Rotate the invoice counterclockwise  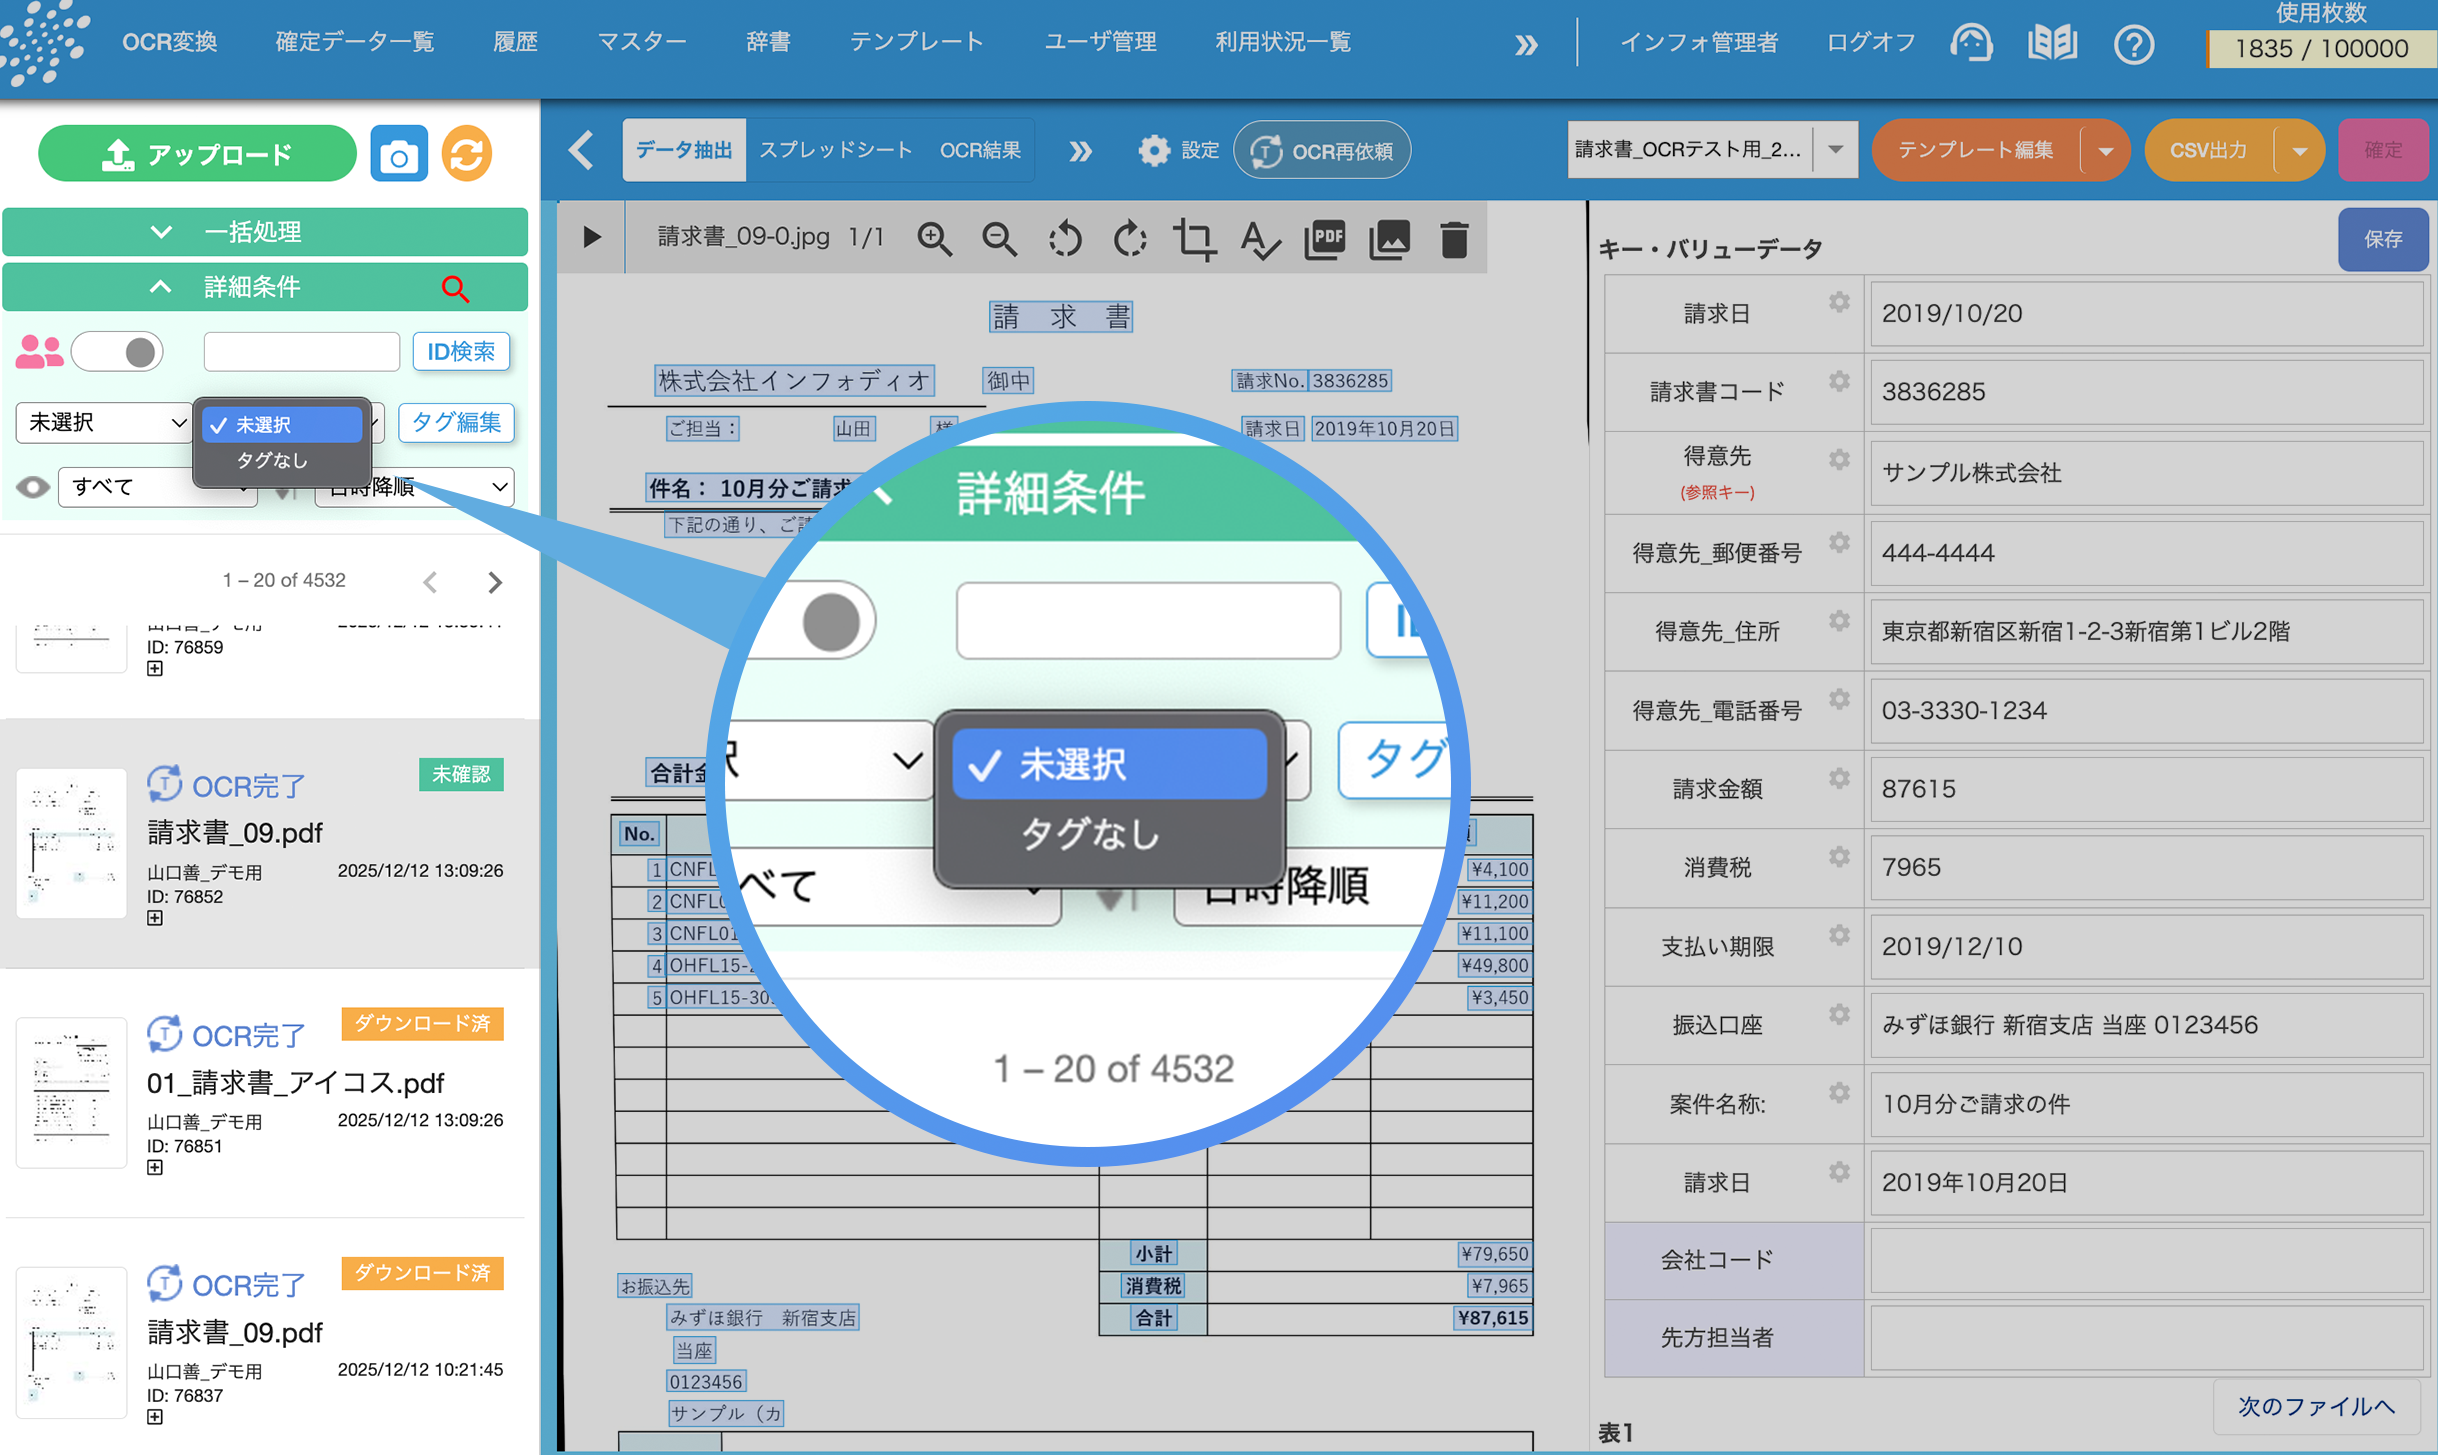coord(1065,238)
